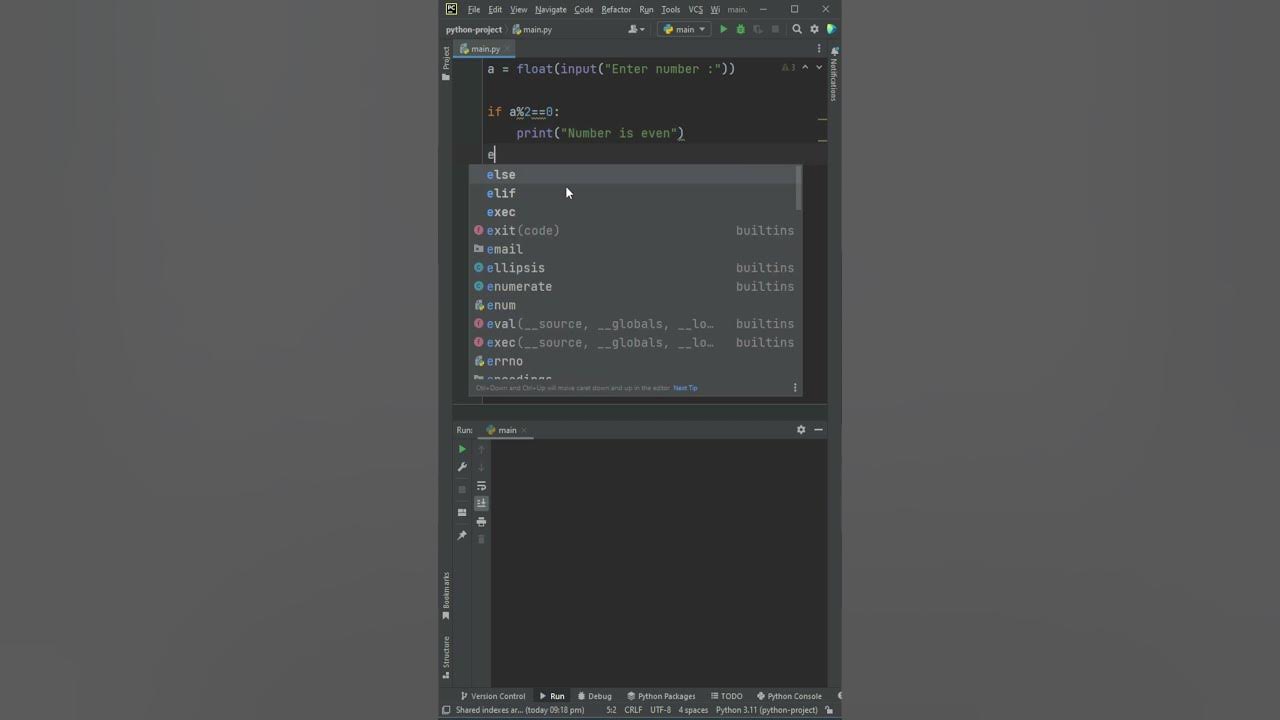Open the Python Packages tool window

click(x=660, y=696)
